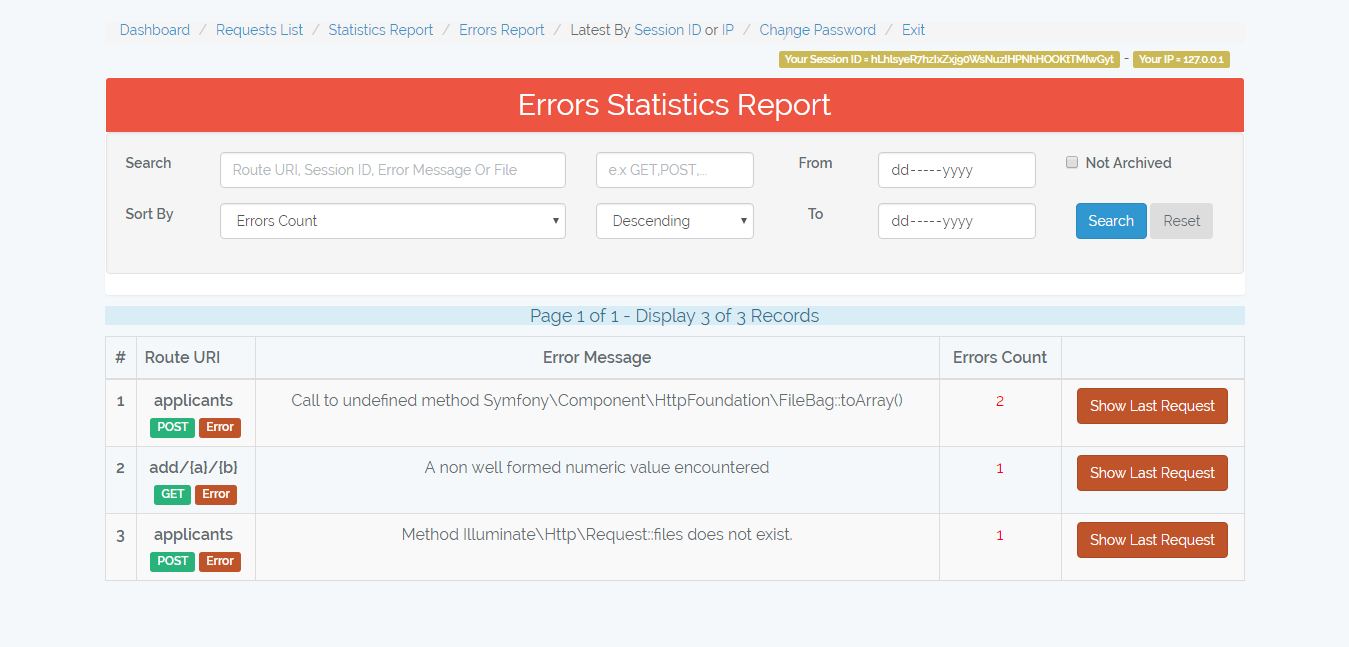This screenshot has height=647, width=1349.
Task: View latest by Session ID
Action: tap(668, 30)
